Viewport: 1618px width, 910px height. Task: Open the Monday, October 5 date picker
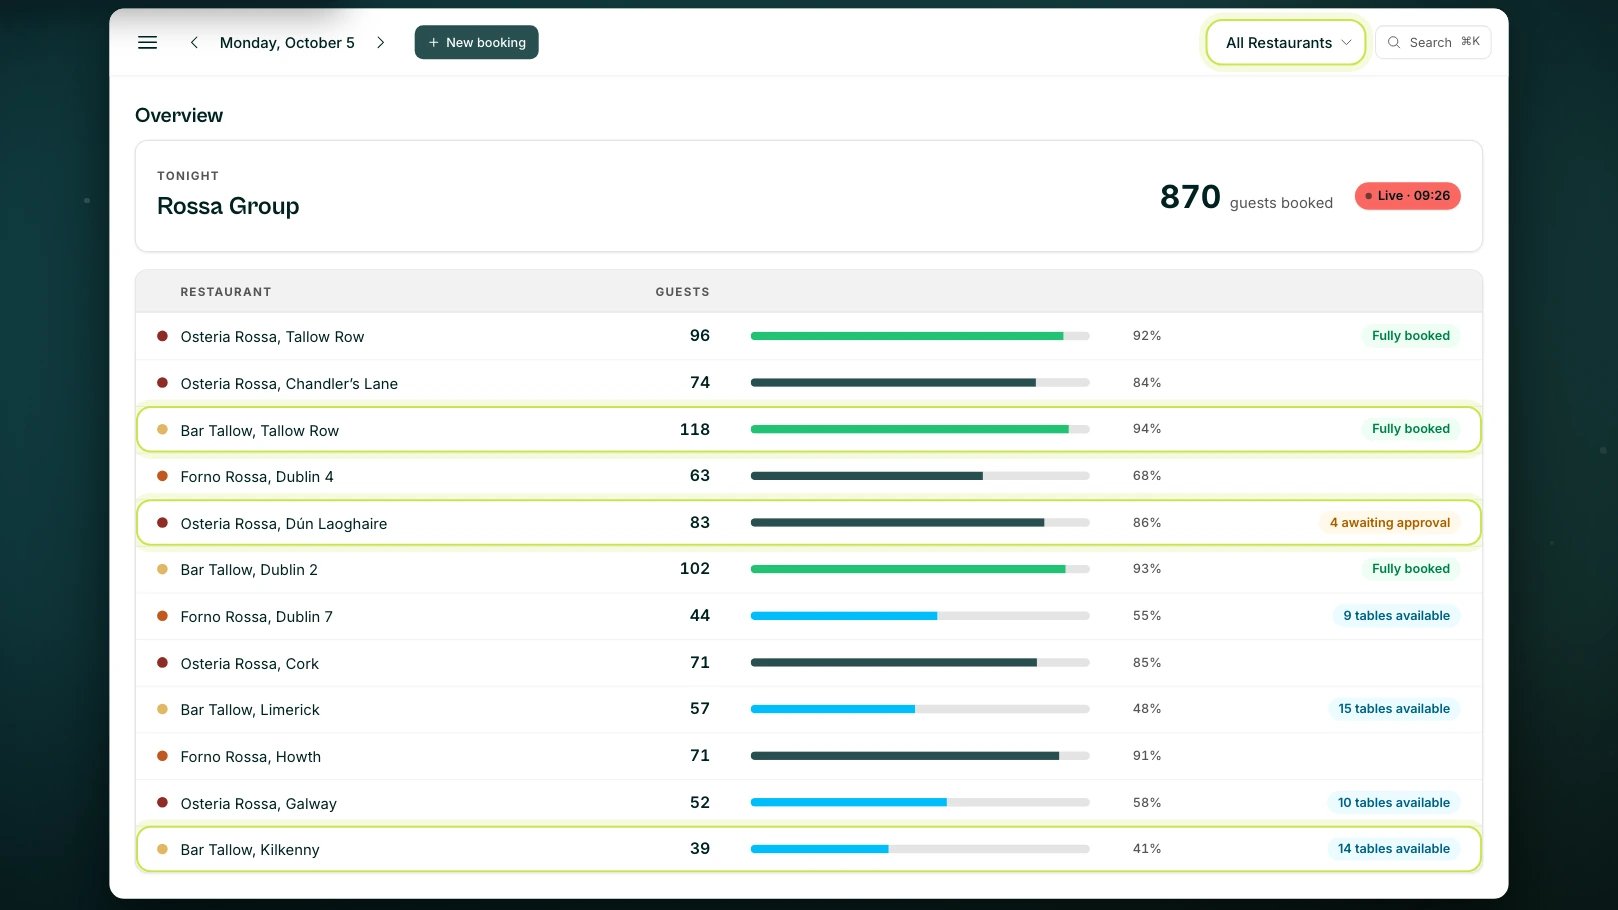click(x=287, y=43)
